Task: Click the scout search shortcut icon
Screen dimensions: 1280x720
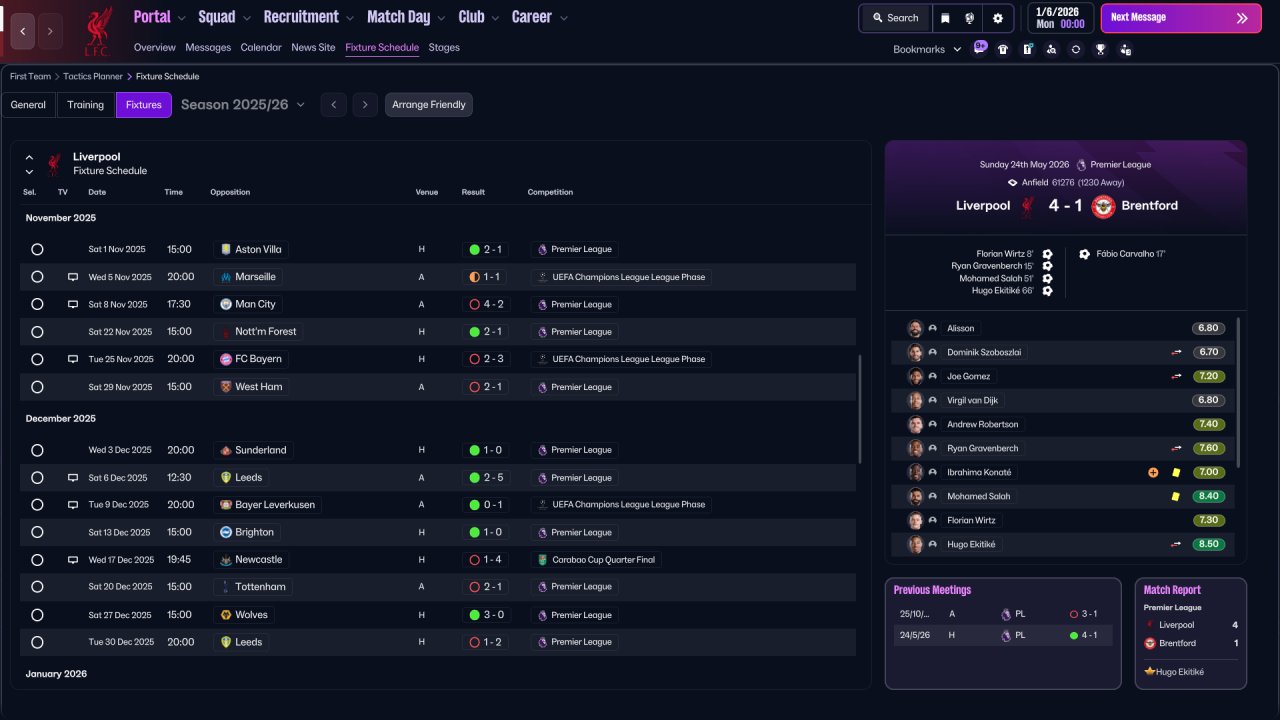Action: (1051, 49)
